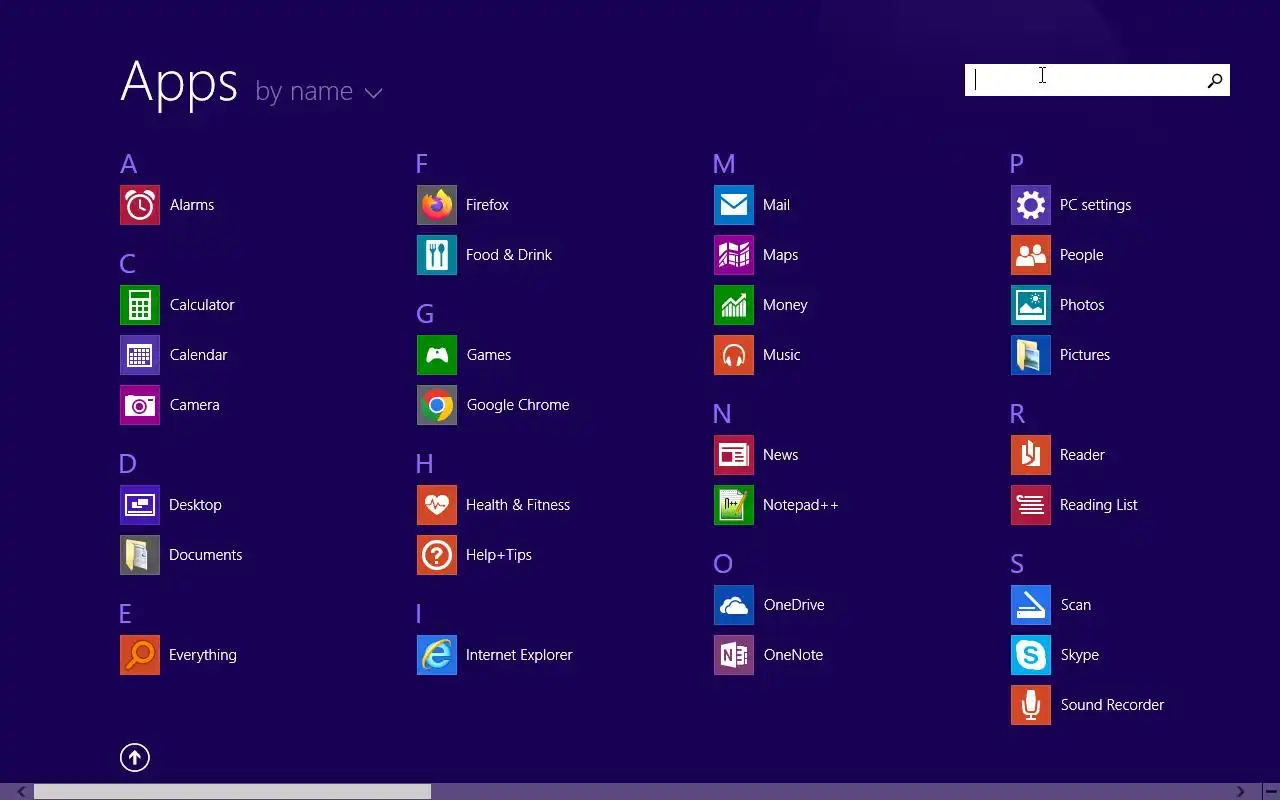This screenshot has width=1280, height=800.
Task: Click the letter E group header
Action: click(x=125, y=614)
